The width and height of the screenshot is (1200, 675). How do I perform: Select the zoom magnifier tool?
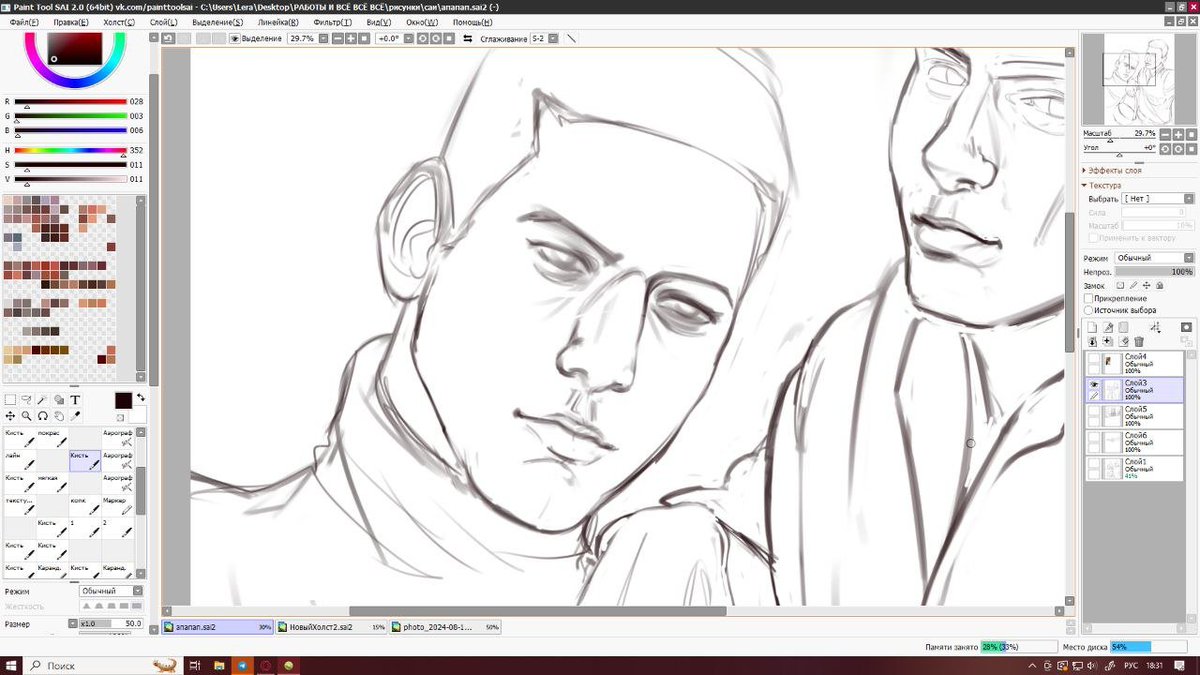pos(27,416)
